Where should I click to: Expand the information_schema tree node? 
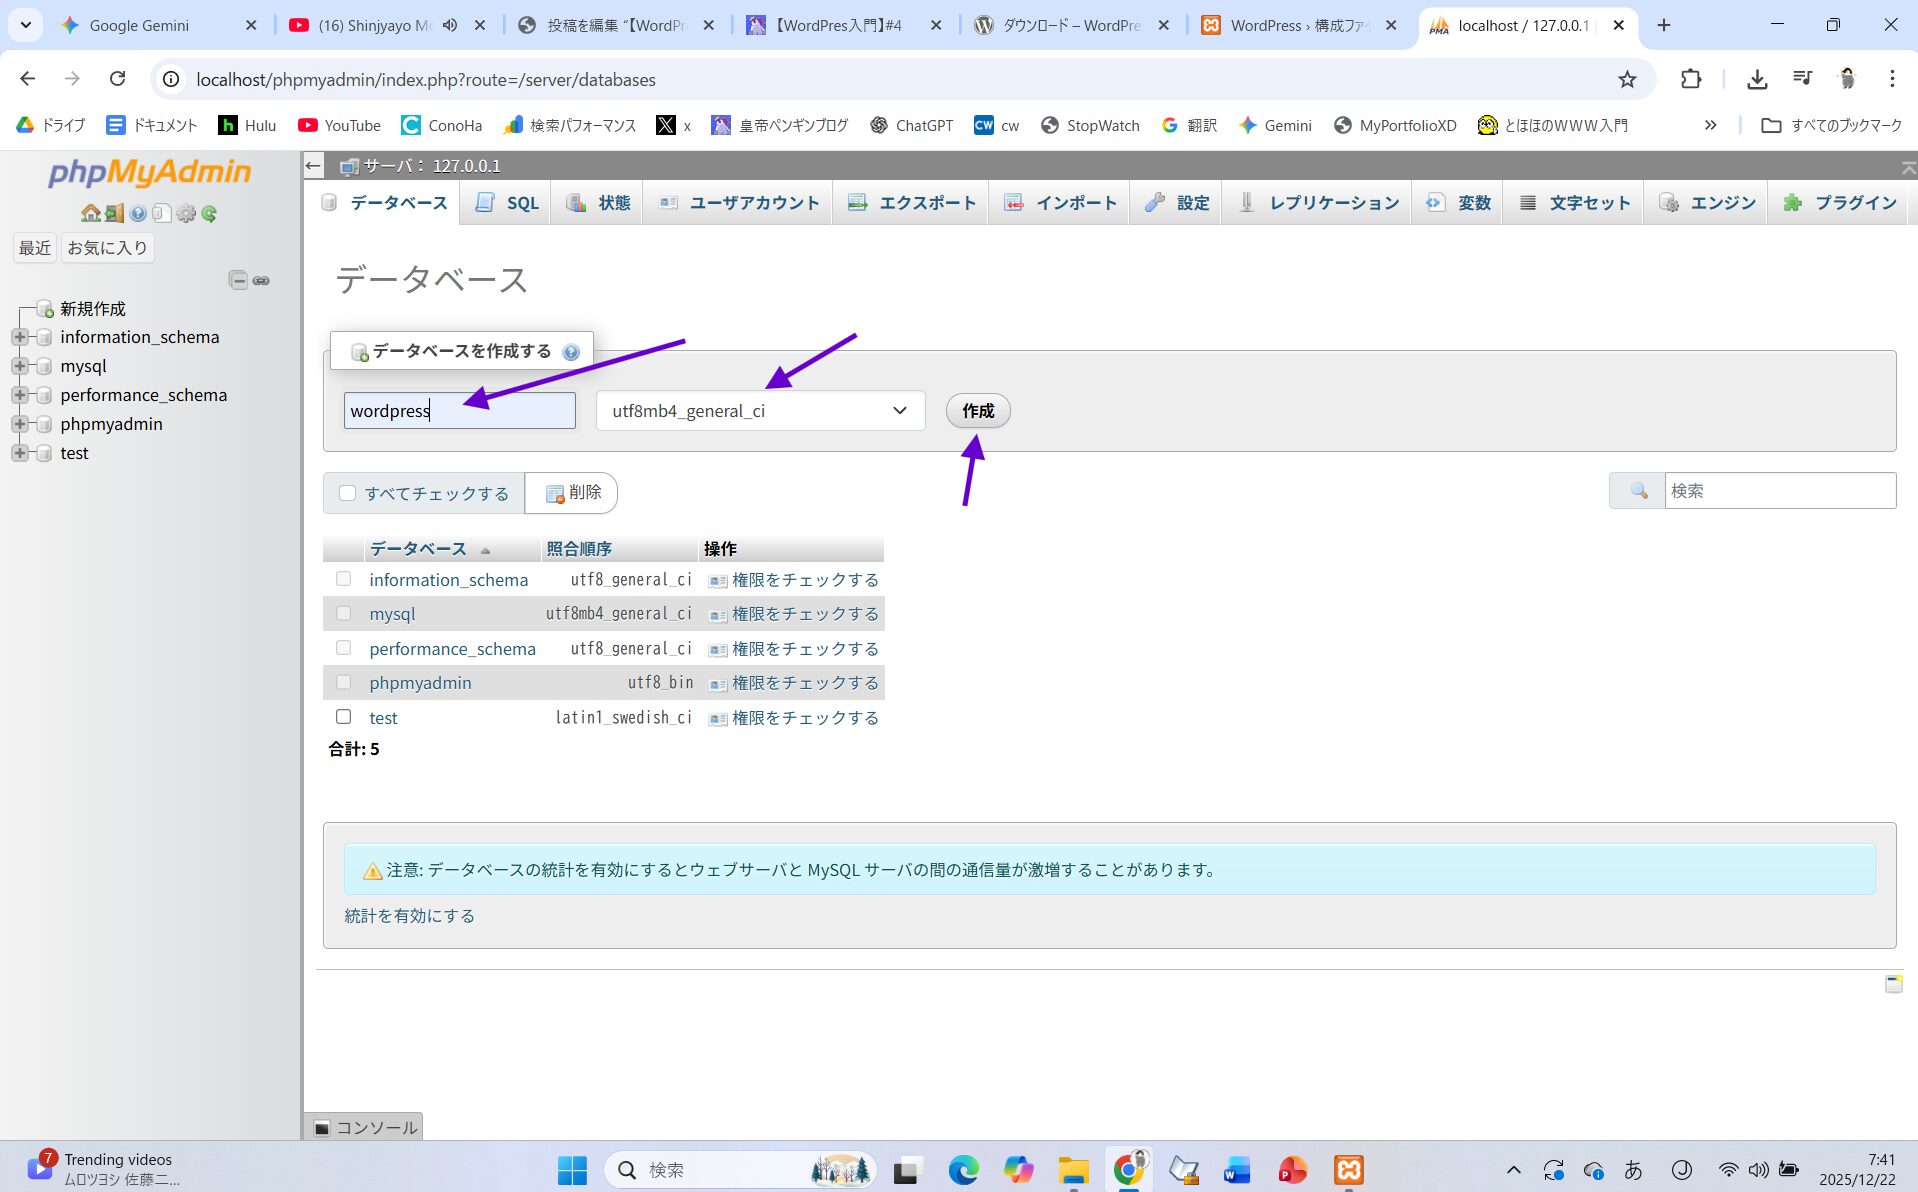tap(20, 337)
